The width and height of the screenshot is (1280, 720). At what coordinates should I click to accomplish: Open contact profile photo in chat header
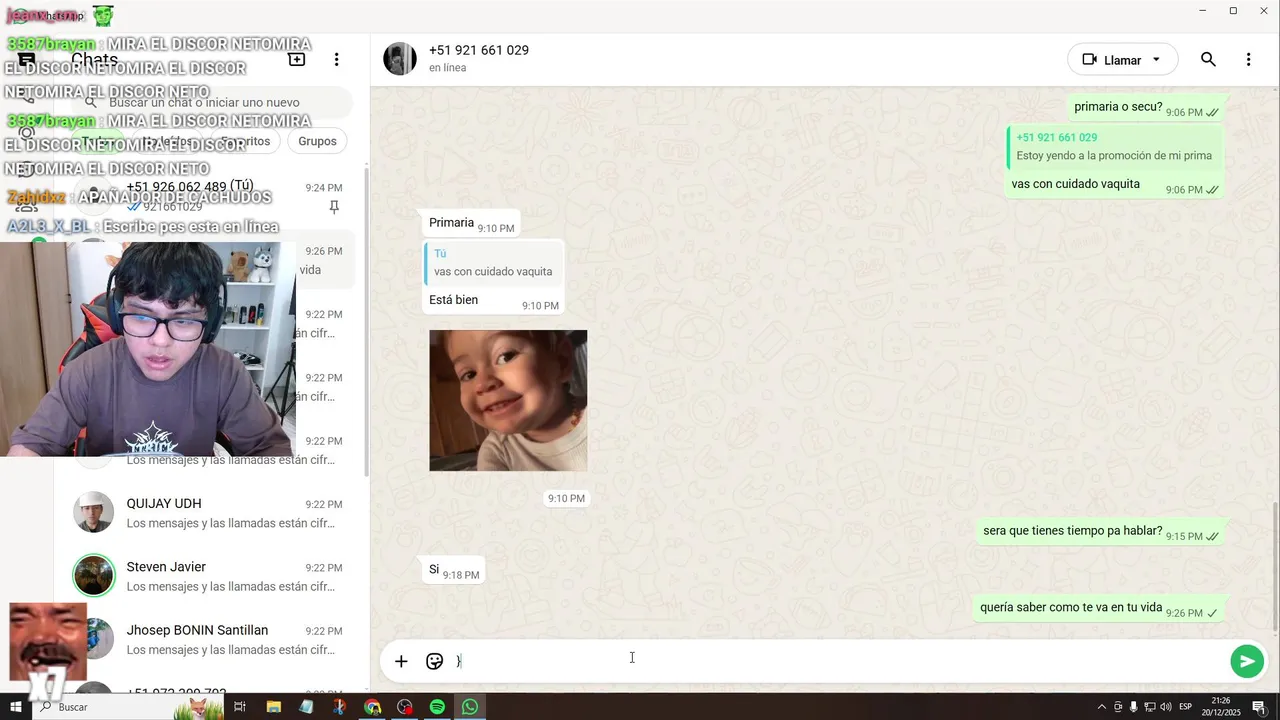tap(400, 59)
